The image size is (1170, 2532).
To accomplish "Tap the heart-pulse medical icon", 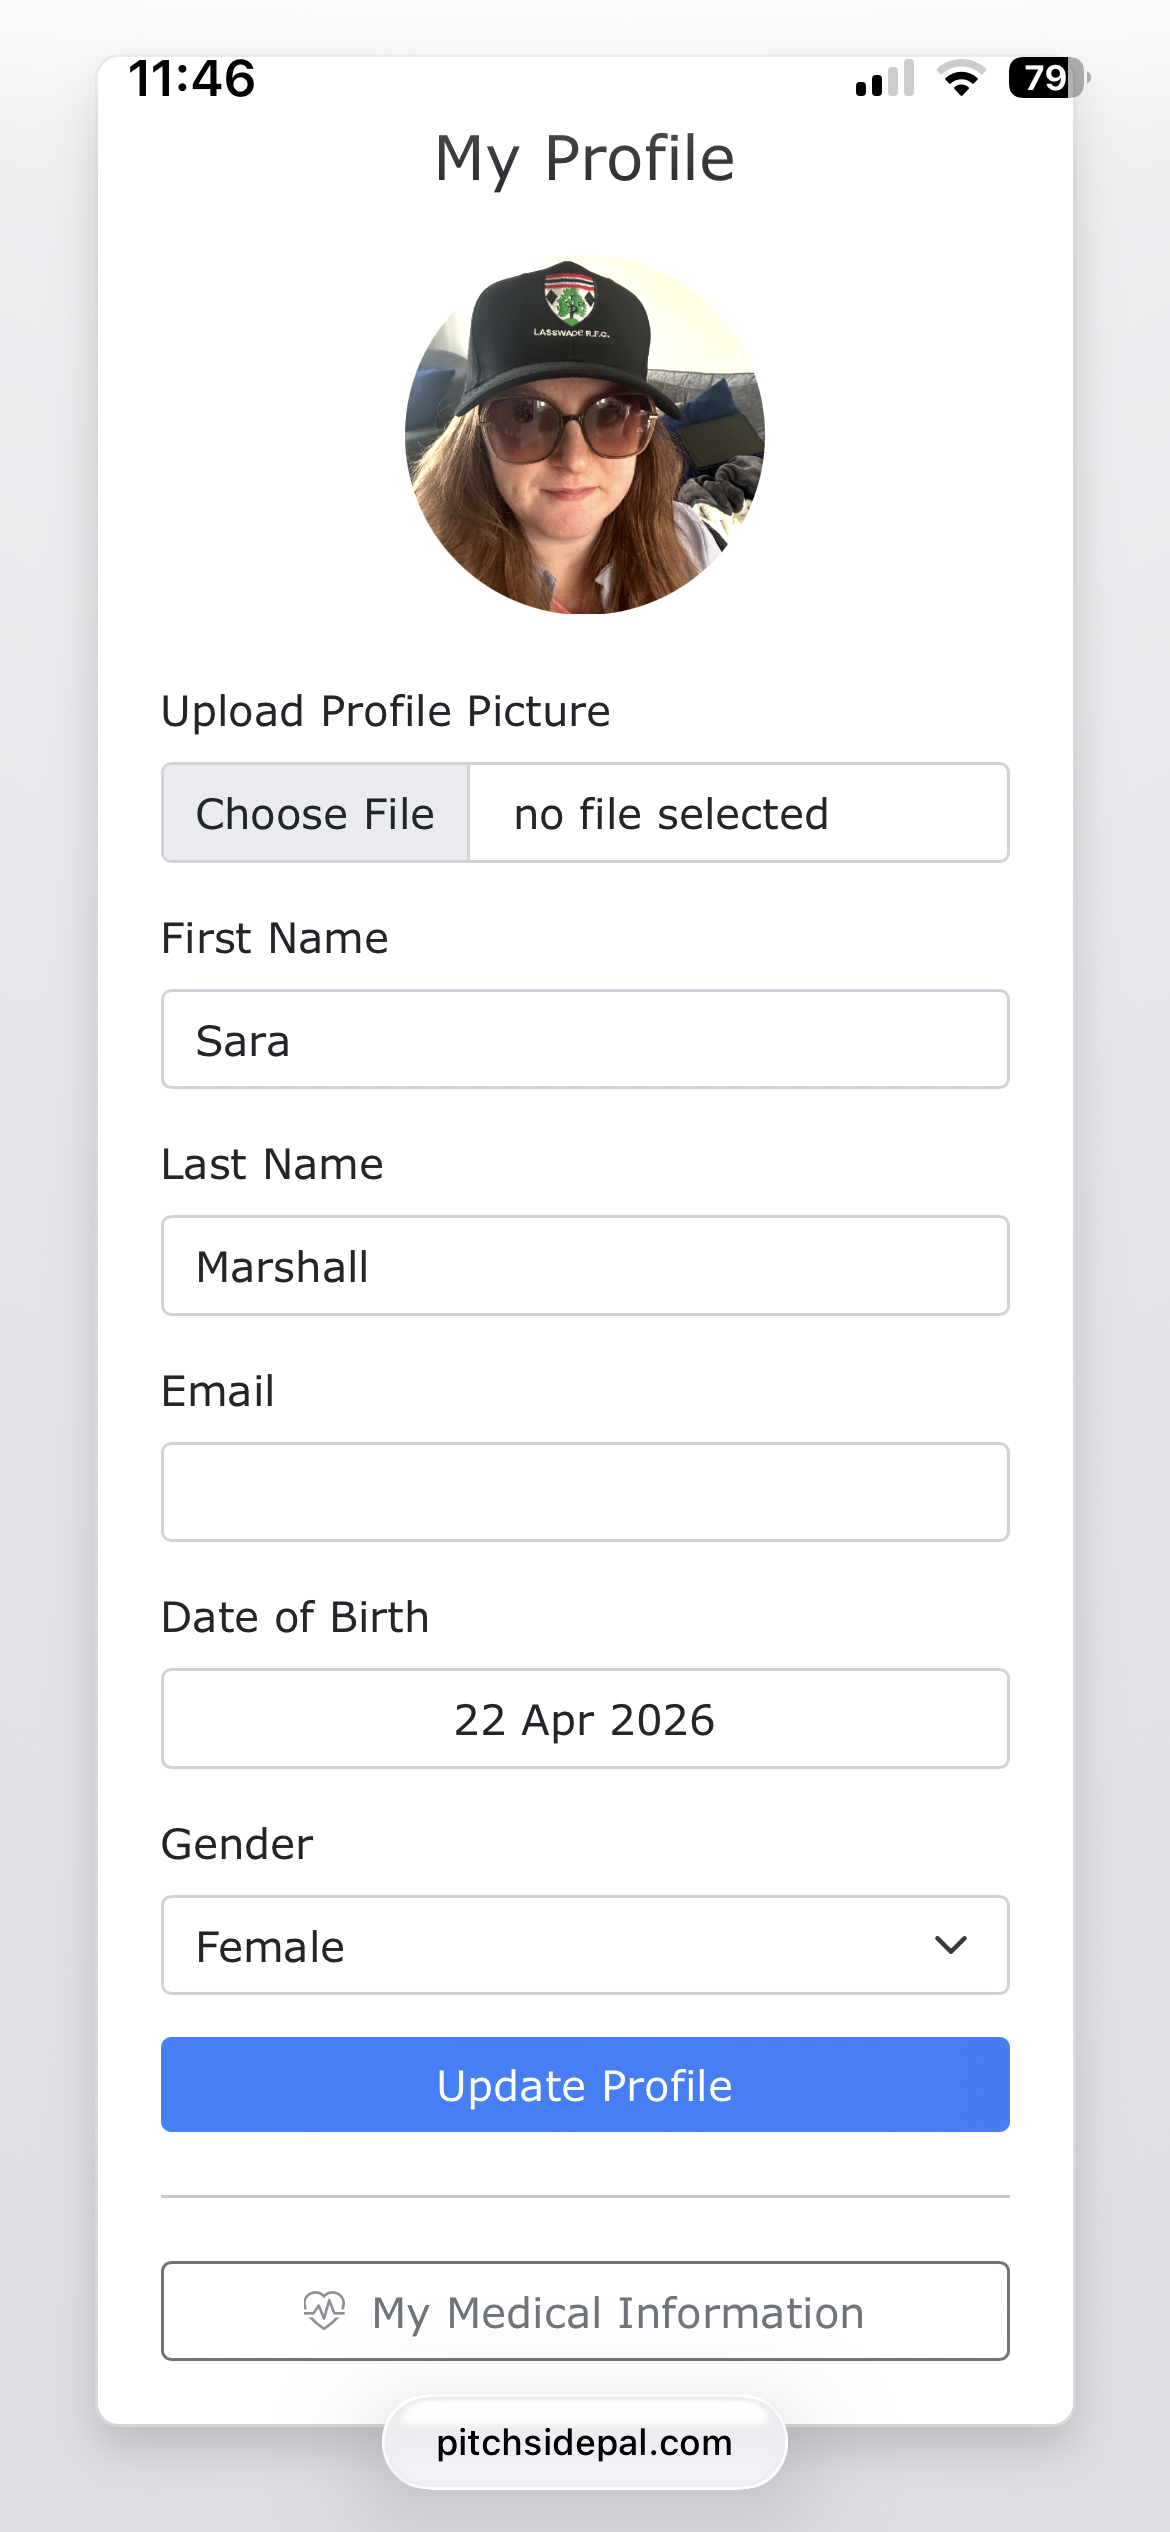I will [x=324, y=2310].
